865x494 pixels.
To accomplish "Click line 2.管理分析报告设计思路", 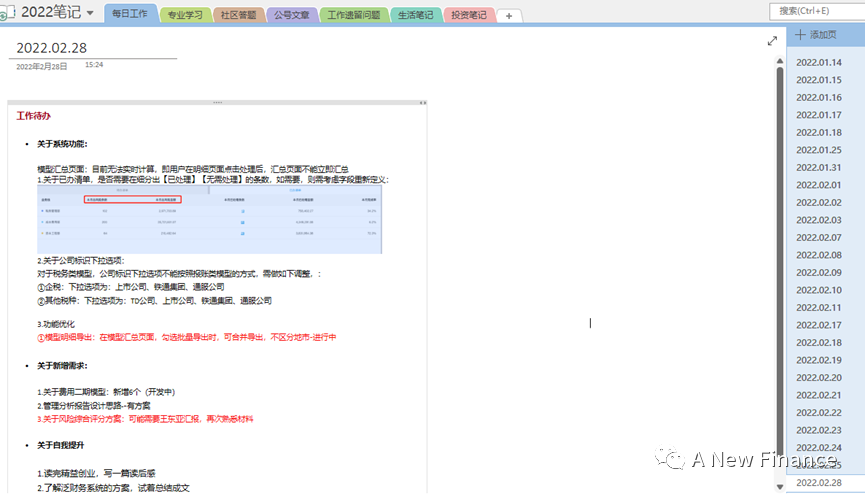I will pyautogui.click(x=94, y=406).
